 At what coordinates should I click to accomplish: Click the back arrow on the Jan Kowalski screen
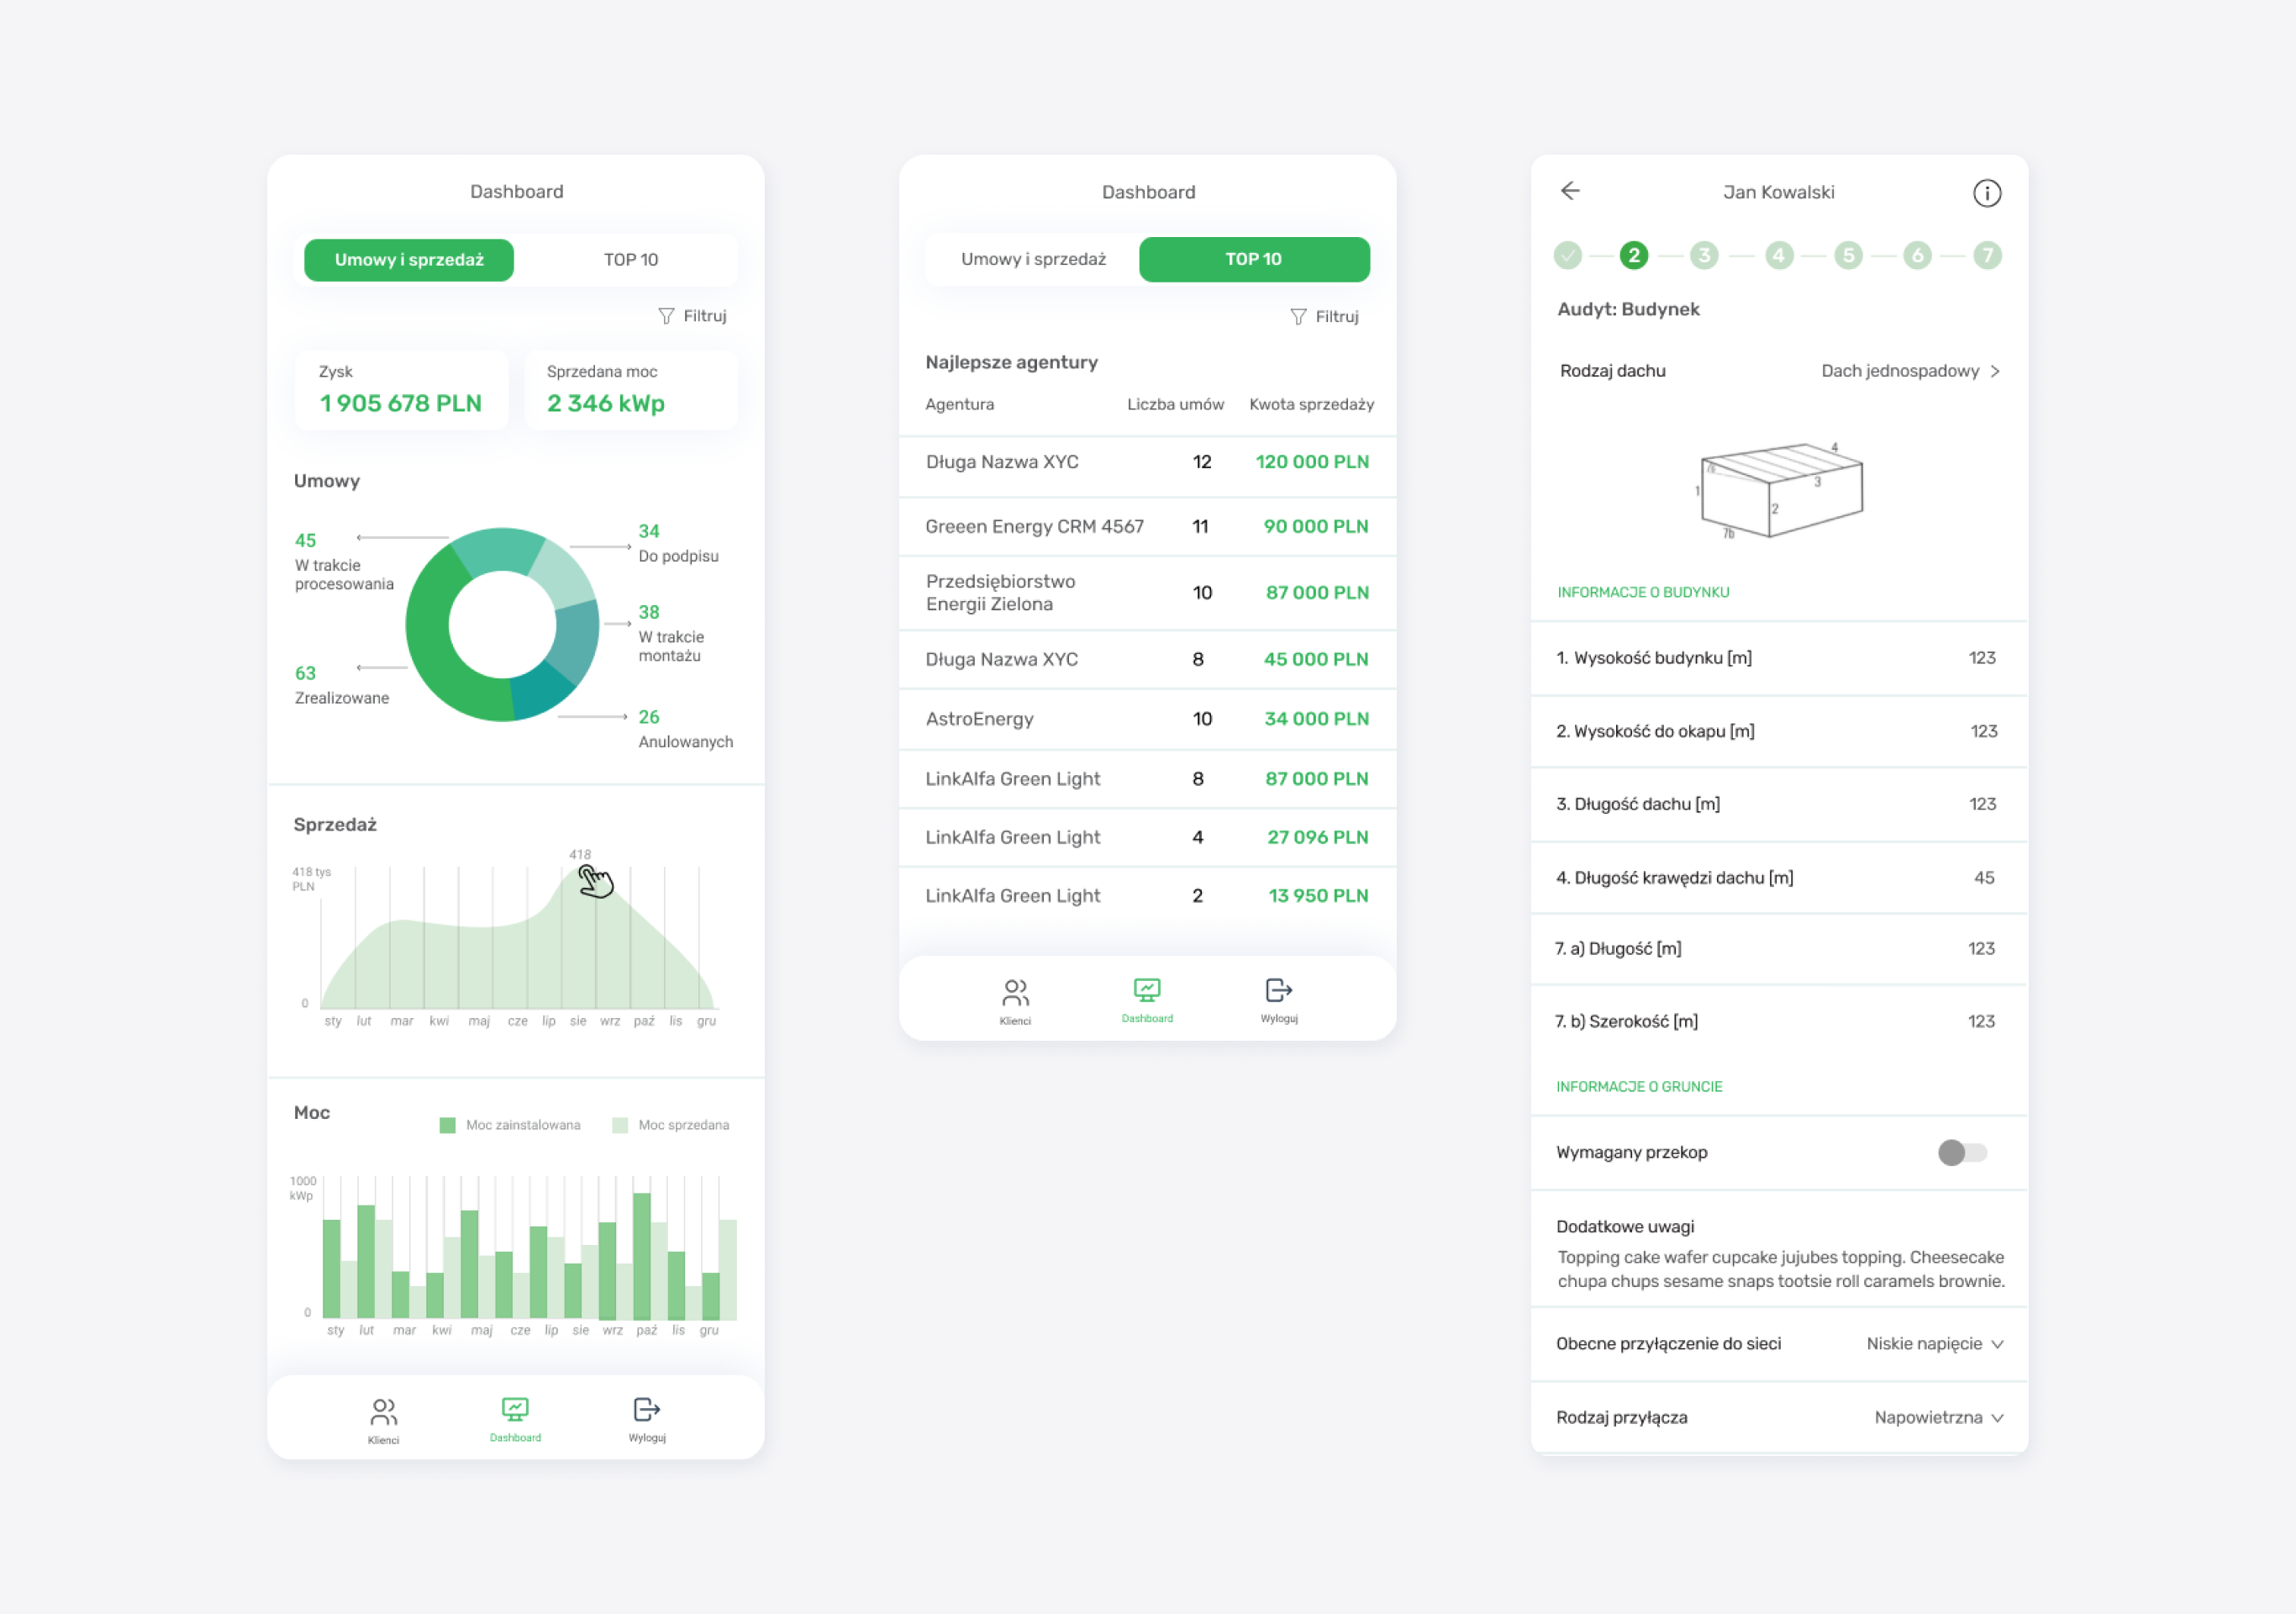pos(1570,191)
